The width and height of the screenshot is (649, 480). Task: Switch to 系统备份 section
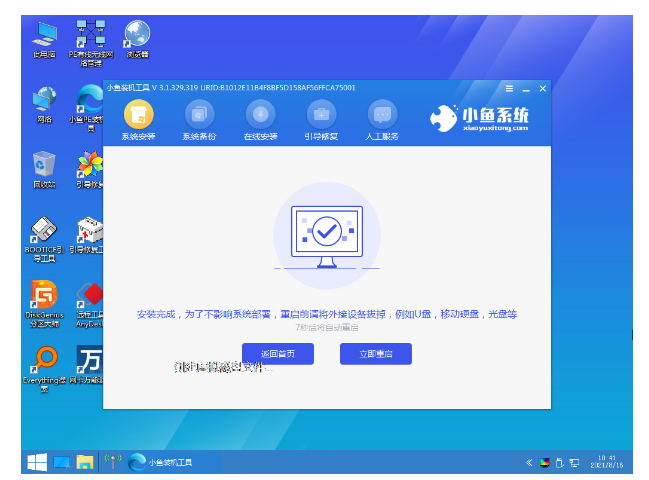[x=199, y=115]
